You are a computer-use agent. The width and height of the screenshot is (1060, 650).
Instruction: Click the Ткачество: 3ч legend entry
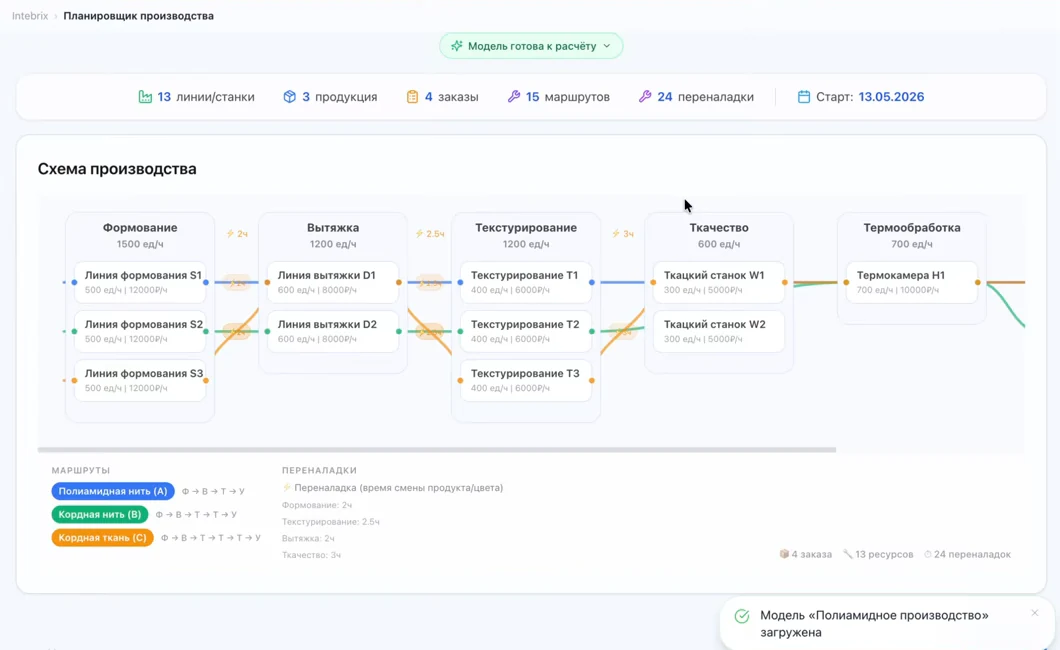click(311, 555)
